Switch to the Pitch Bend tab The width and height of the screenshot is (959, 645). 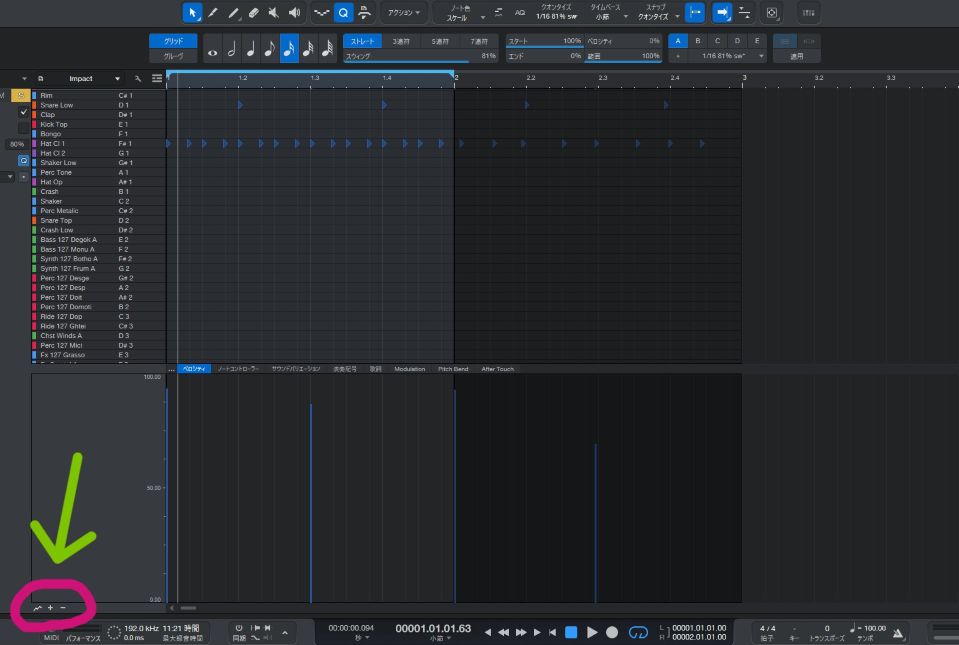452,369
